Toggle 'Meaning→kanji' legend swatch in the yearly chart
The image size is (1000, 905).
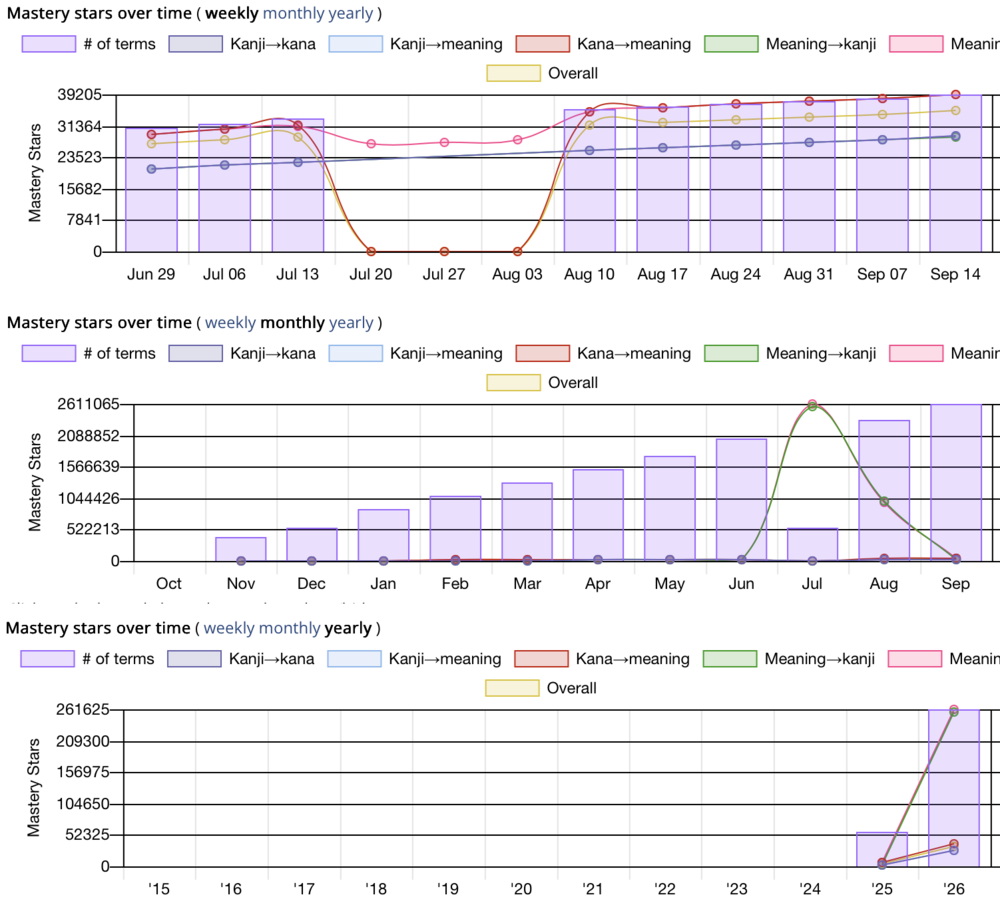pos(730,659)
